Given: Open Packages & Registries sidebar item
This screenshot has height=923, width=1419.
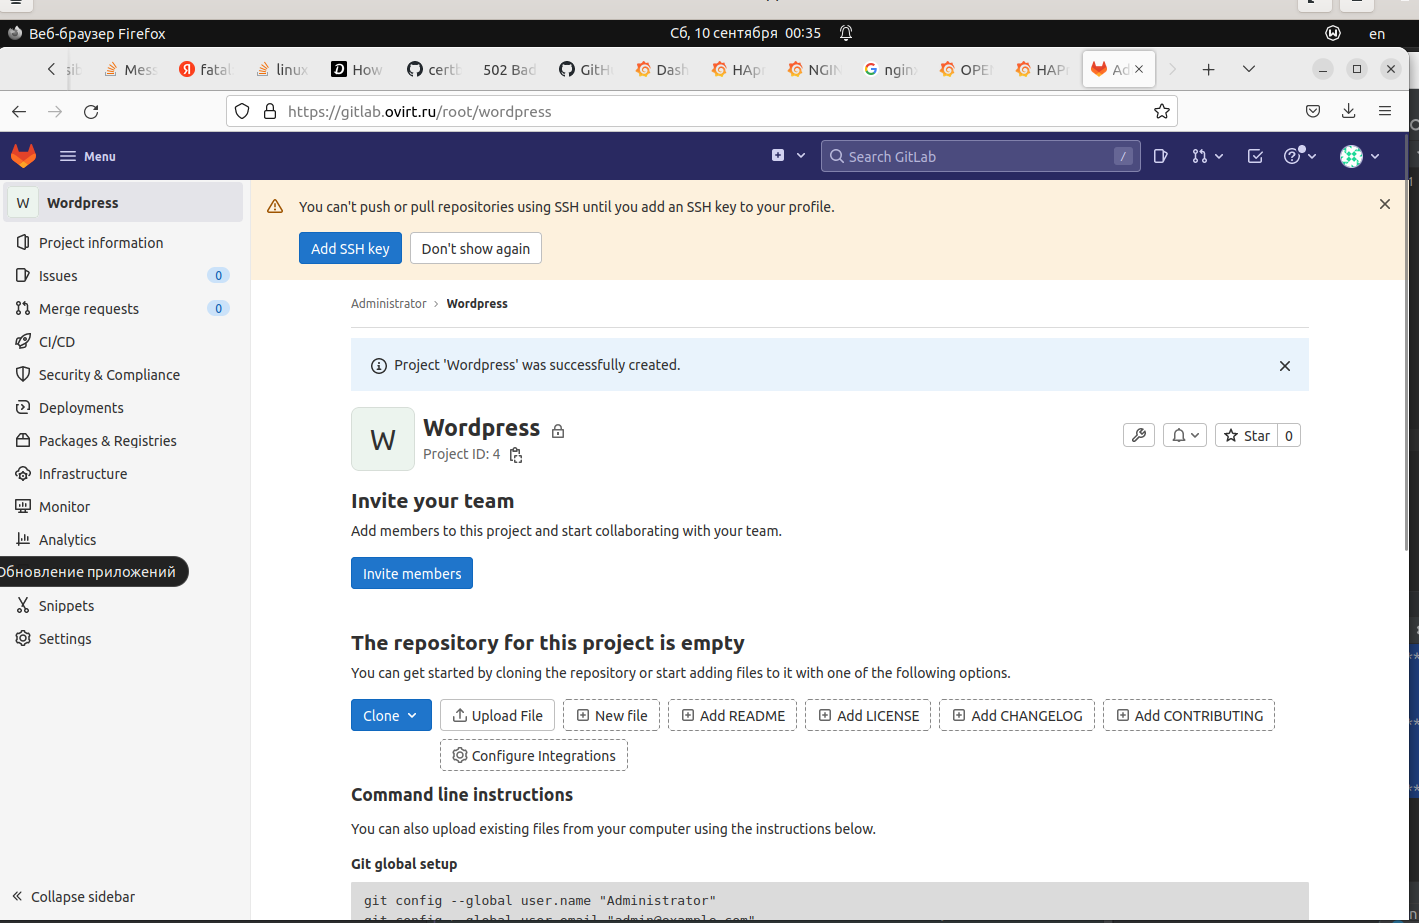Looking at the screenshot, I should [x=122, y=440].
